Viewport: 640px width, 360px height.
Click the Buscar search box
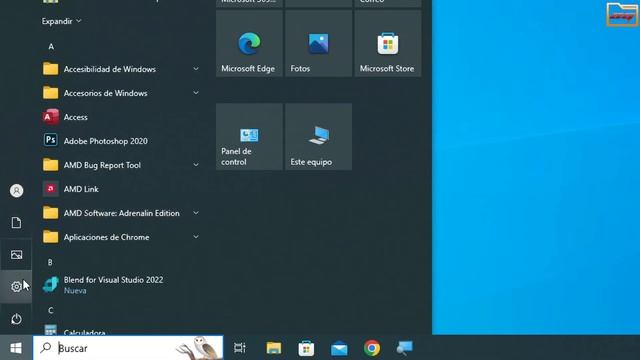tap(128, 348)
